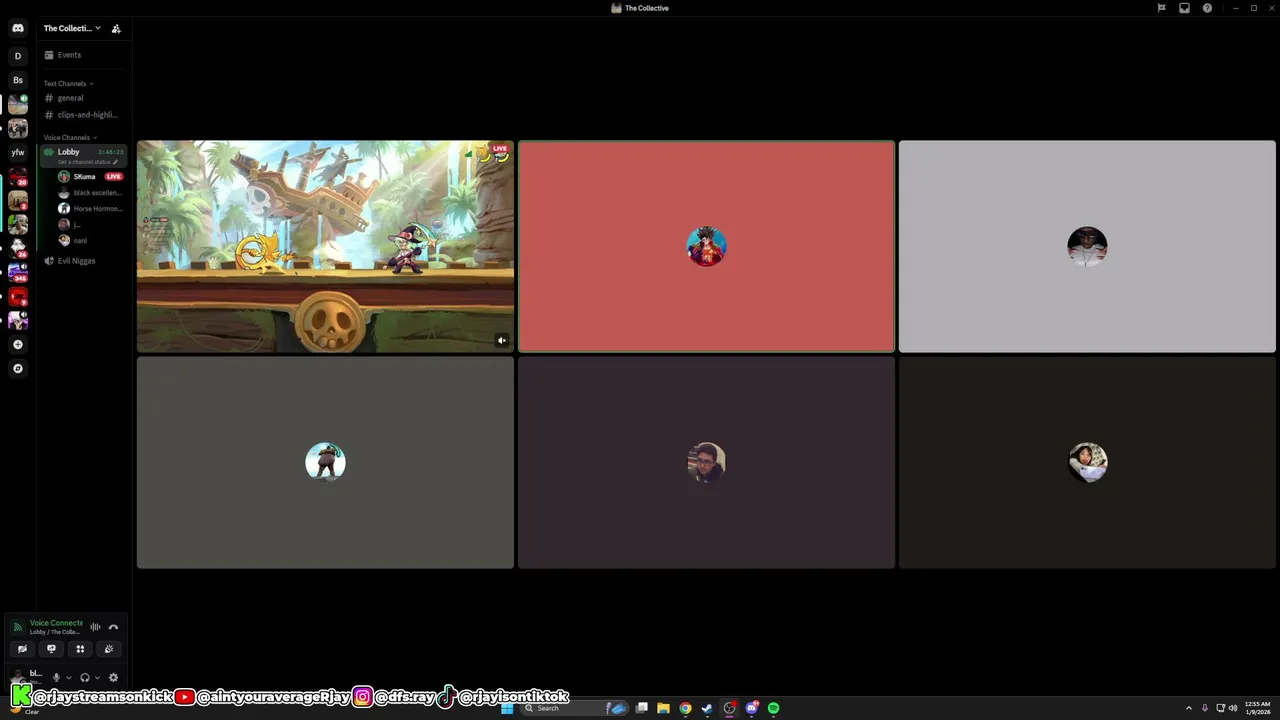Open Task View icon on taskbar
Image resolution: width=1280 pixels, height=720 pixels.
pos(641,708)
